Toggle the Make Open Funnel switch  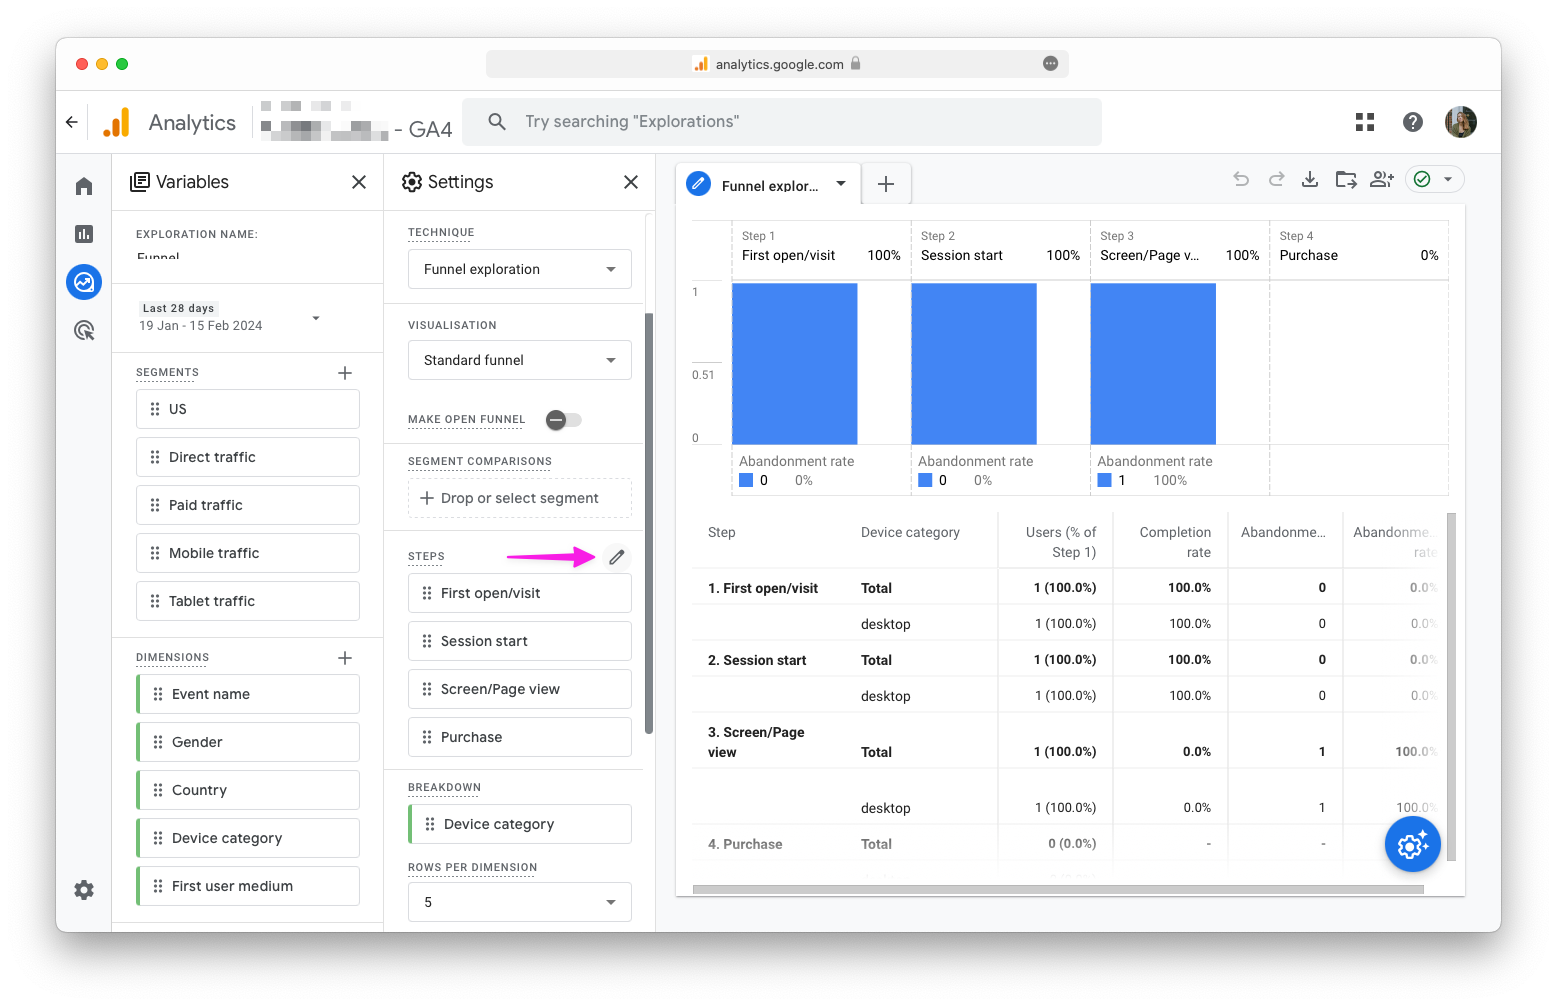coord(563,420)
